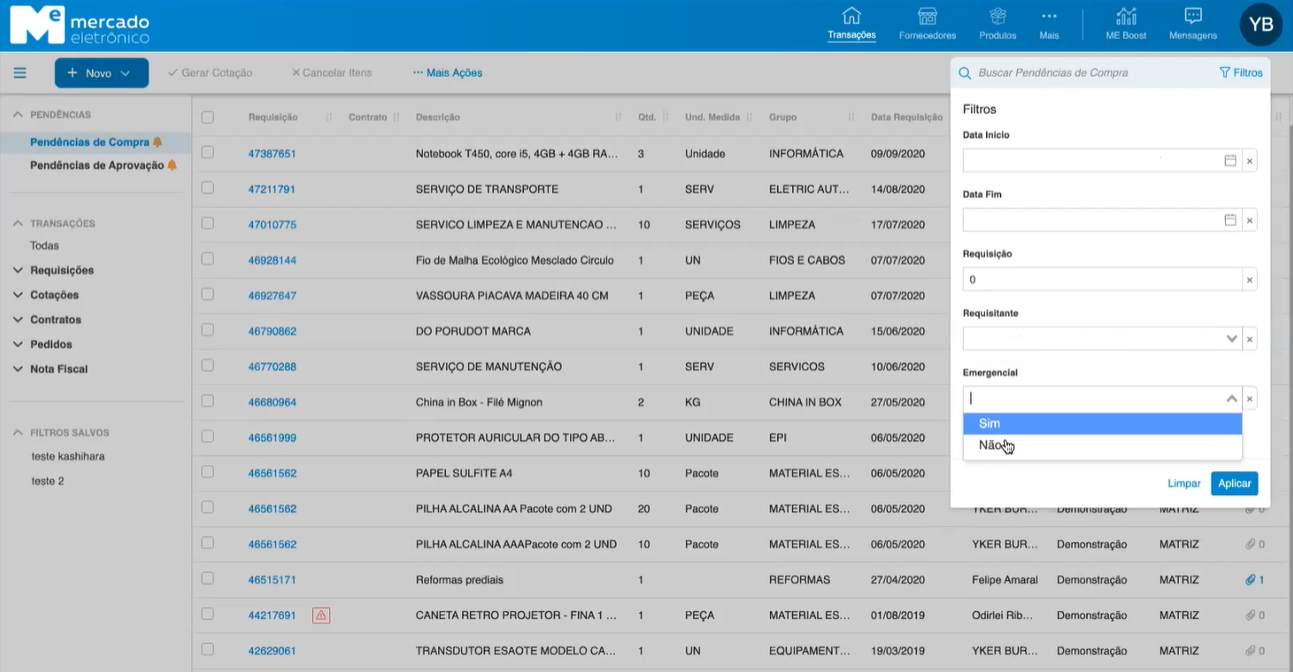
Task: Collapse the Emergencial combo box
Action: 1232,399
